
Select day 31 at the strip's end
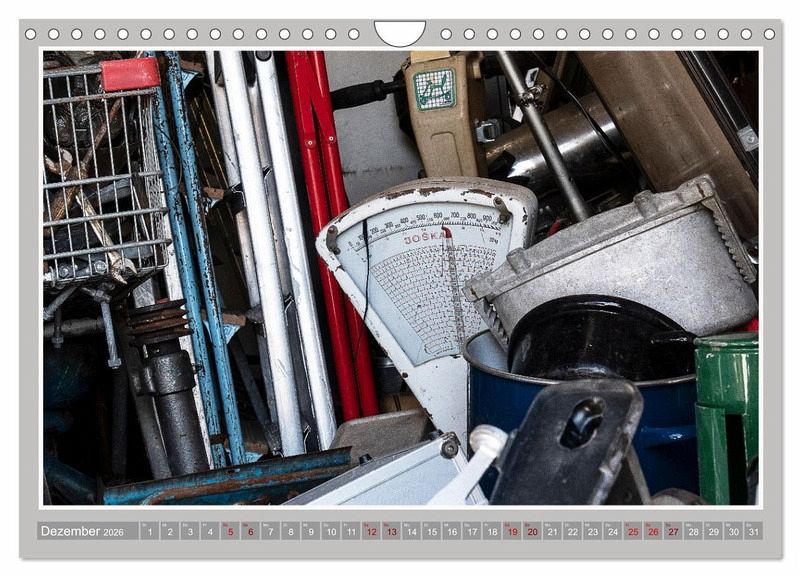[x=753, y=531]
